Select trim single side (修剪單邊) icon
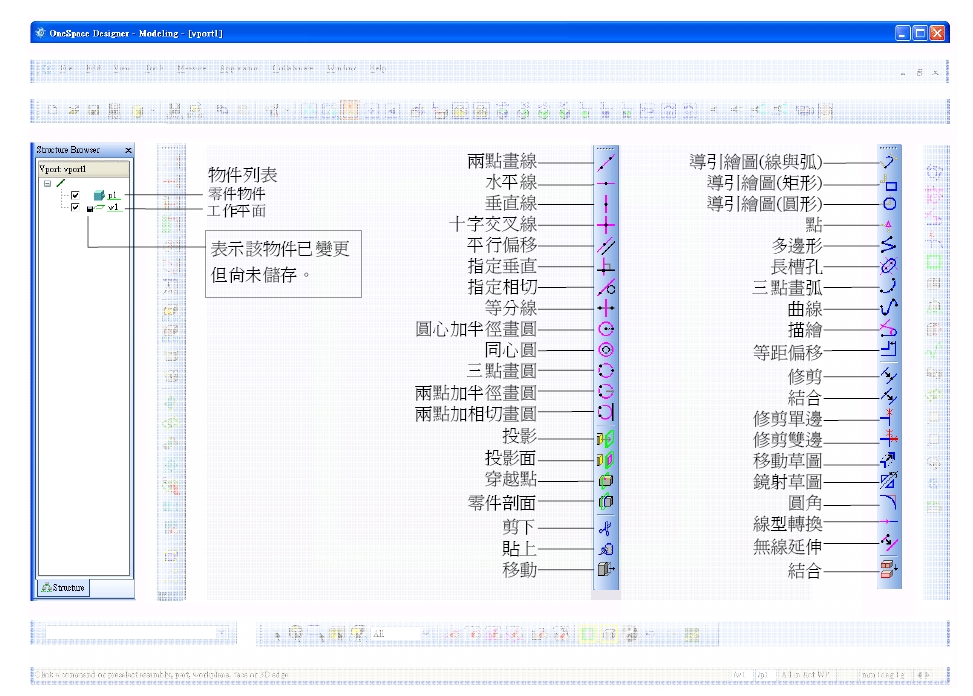973x696 pixels. tap(889, 418)
